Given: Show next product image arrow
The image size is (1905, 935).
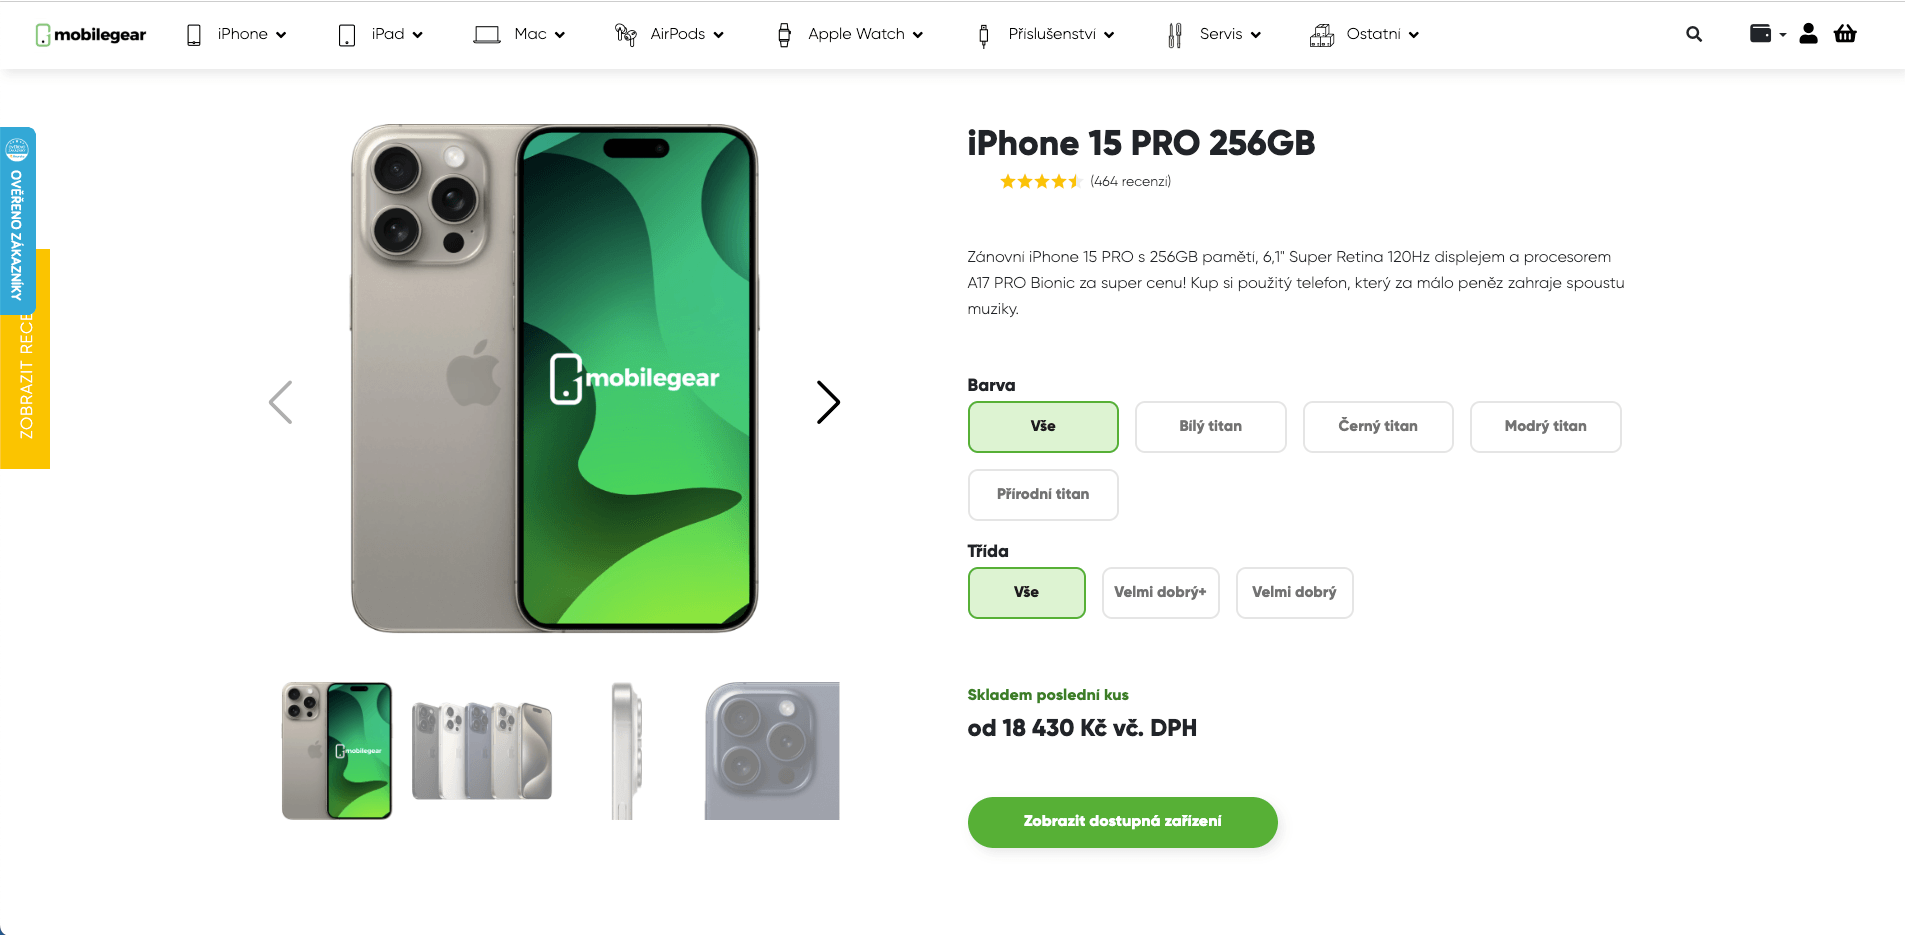Looking at the screenshot, I should (x=827, y=402).
